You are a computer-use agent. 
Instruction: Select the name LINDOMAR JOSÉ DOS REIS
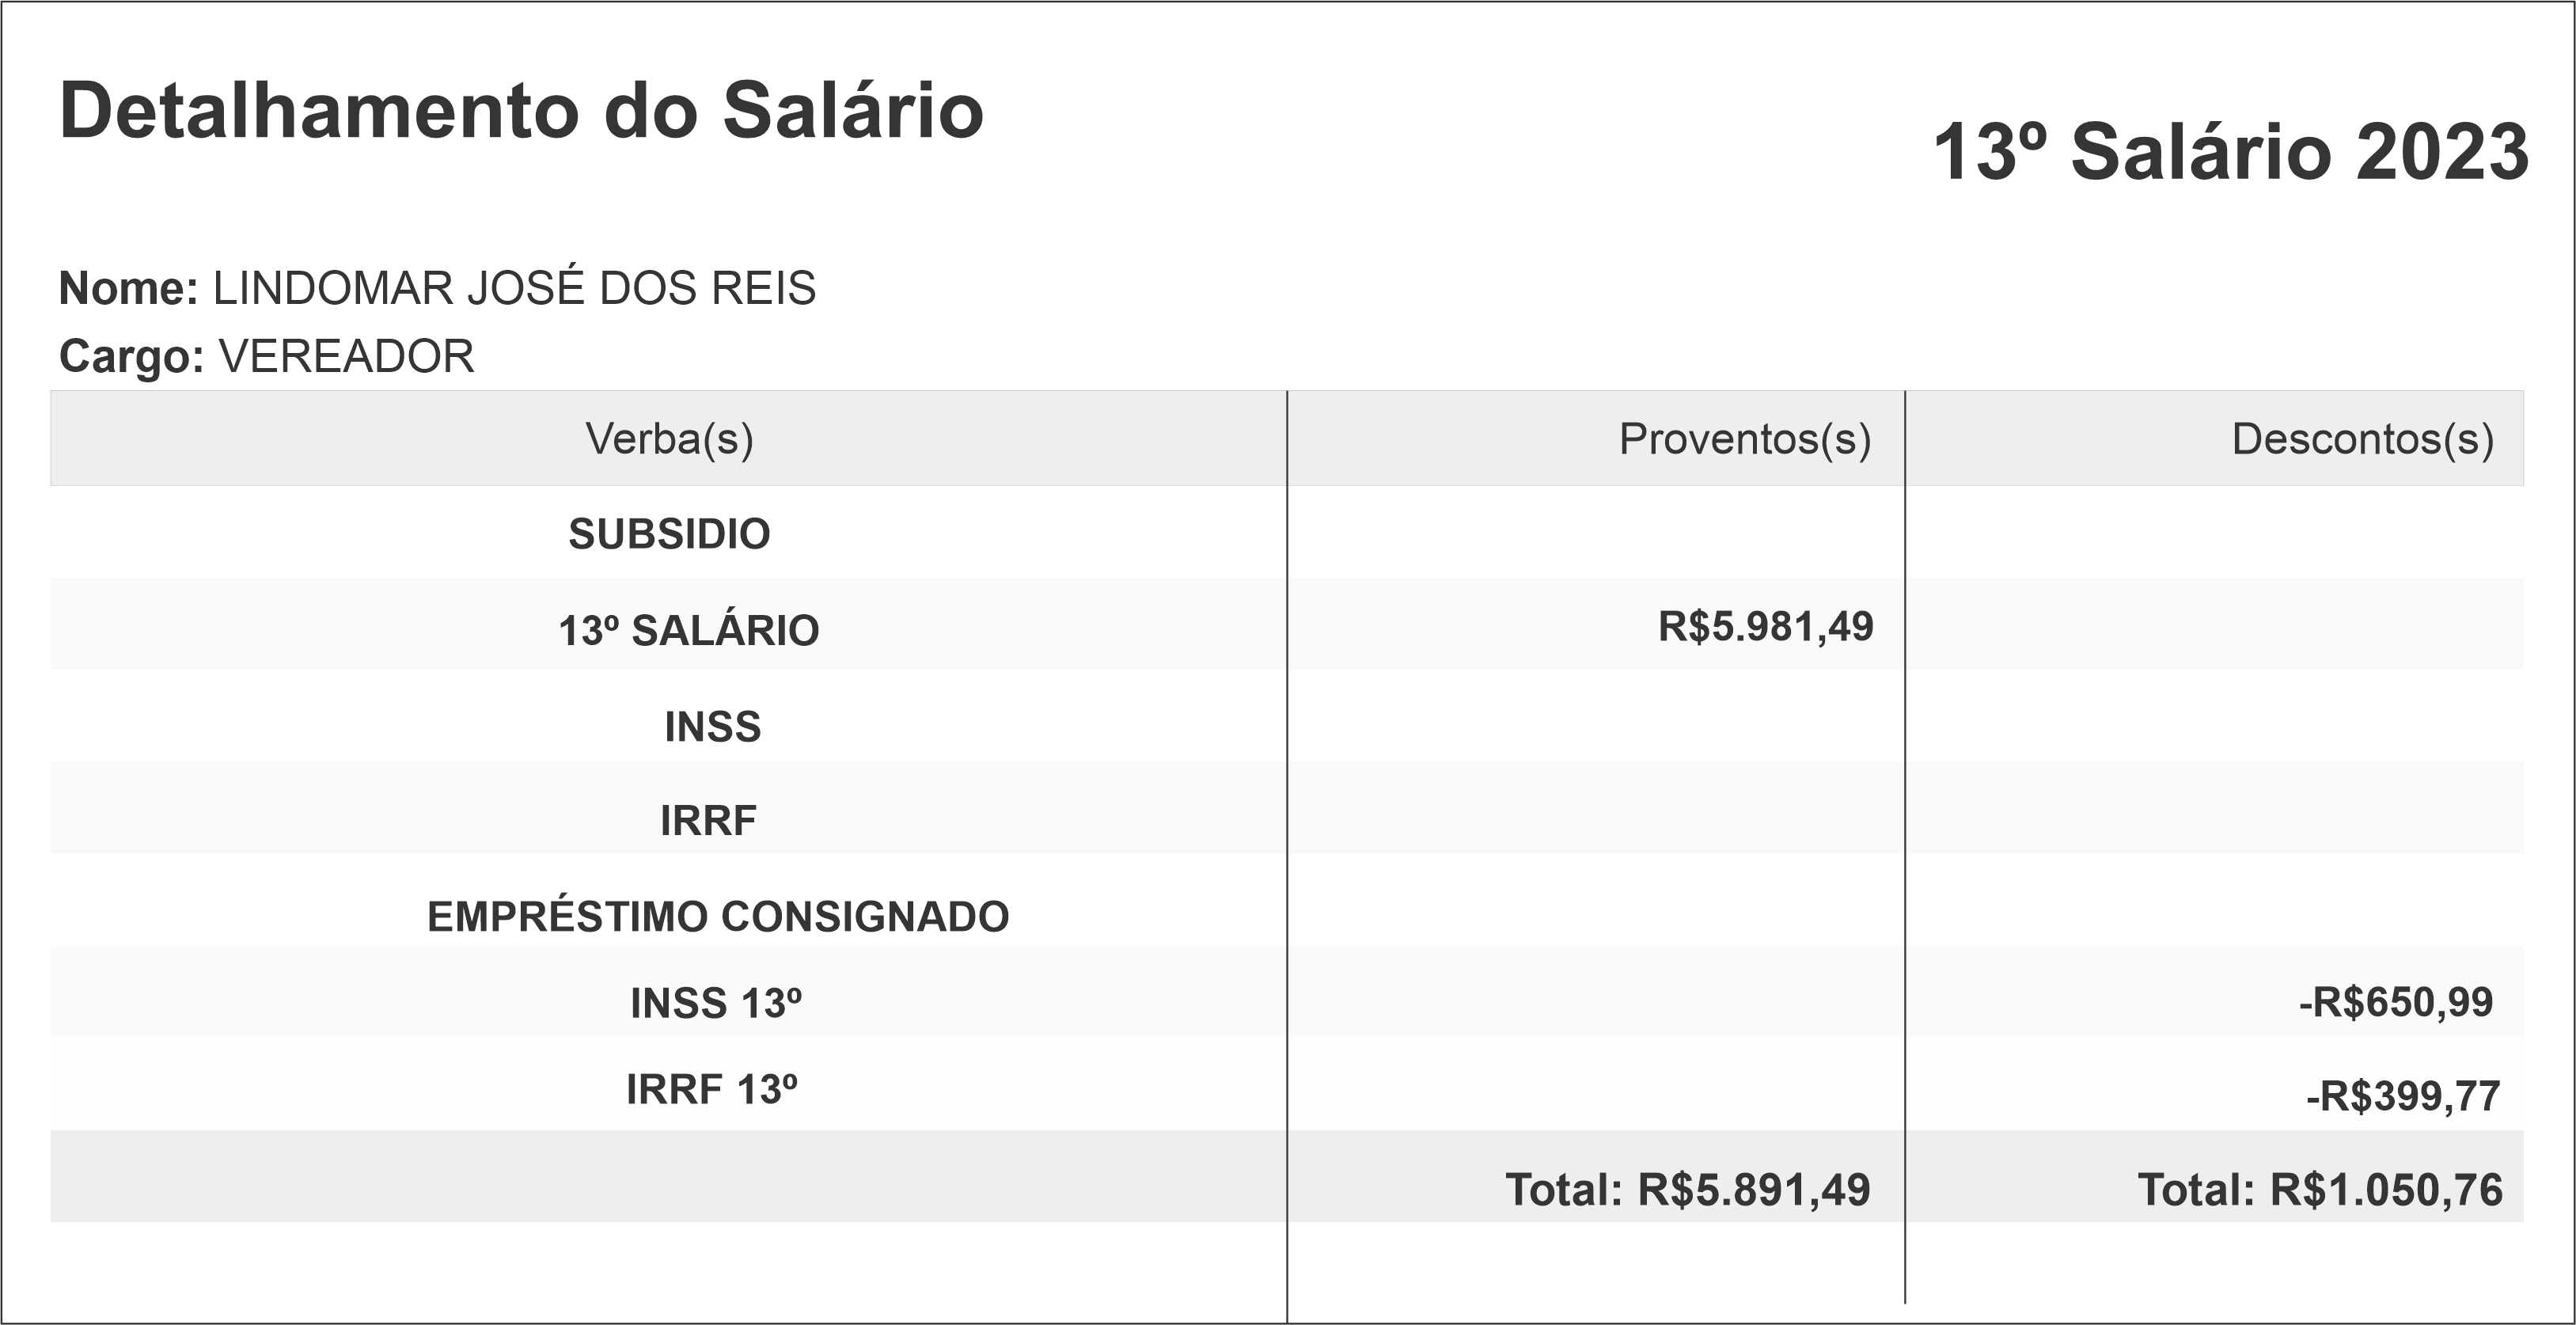pyautogui.click(x=514, y=289)
